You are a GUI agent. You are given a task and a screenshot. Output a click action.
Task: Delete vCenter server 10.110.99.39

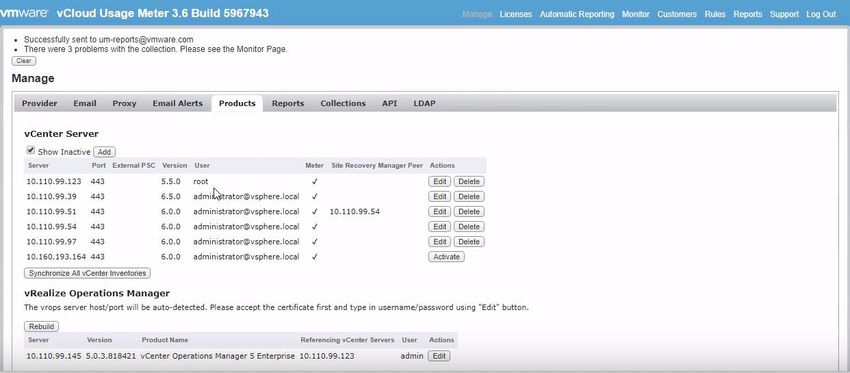click(469, 196)
